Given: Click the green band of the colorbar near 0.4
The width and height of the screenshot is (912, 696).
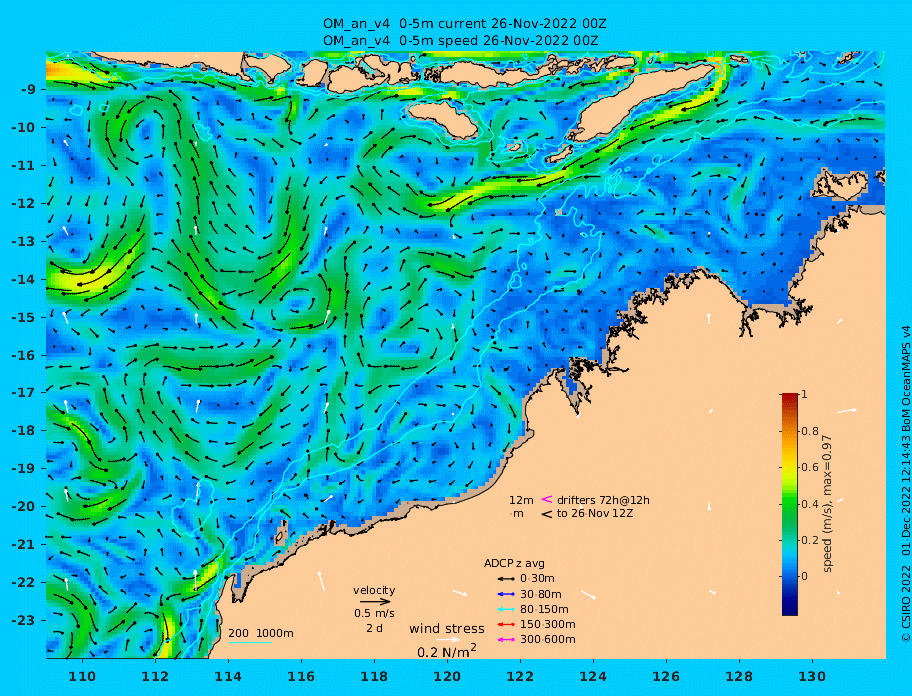Looking at the screenshot, I should (790, 504).
